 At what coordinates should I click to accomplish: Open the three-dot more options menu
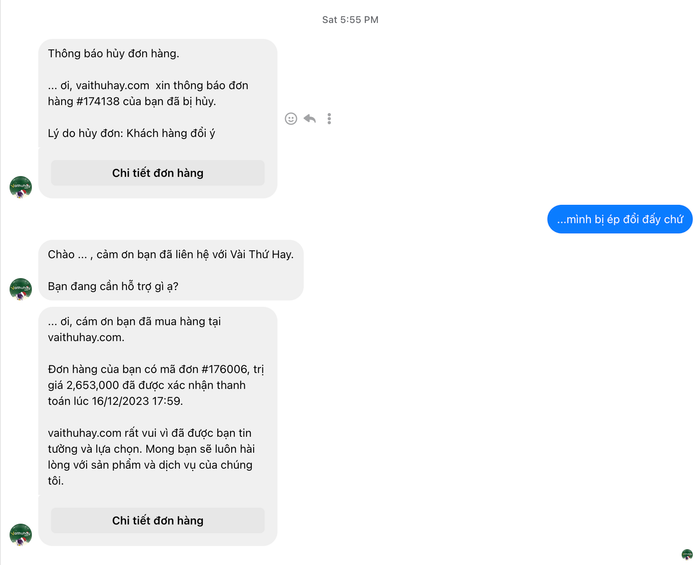coord(329,119)
